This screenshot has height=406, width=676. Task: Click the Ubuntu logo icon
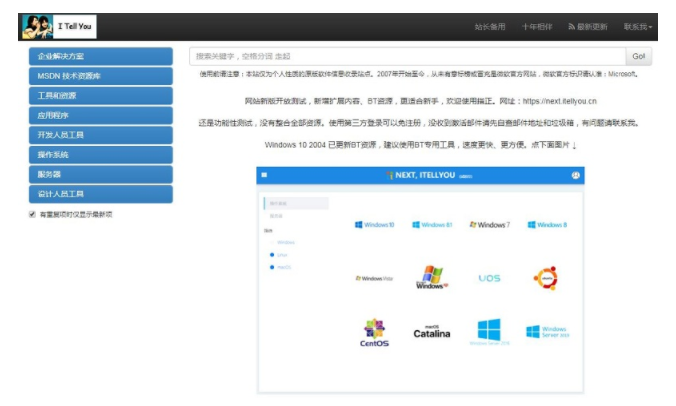click(545, 277)
